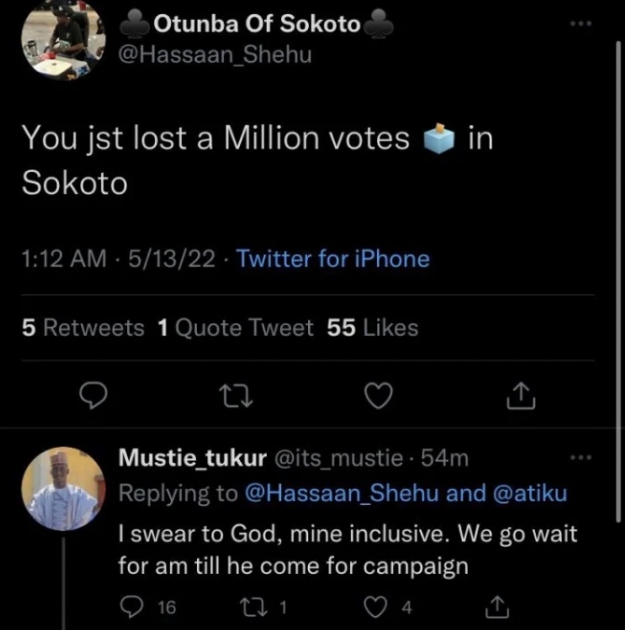Image resolution: width=625 pixels, height=630 pixels.
Task: Reply to the main tweet
Action: pos(93,398)
